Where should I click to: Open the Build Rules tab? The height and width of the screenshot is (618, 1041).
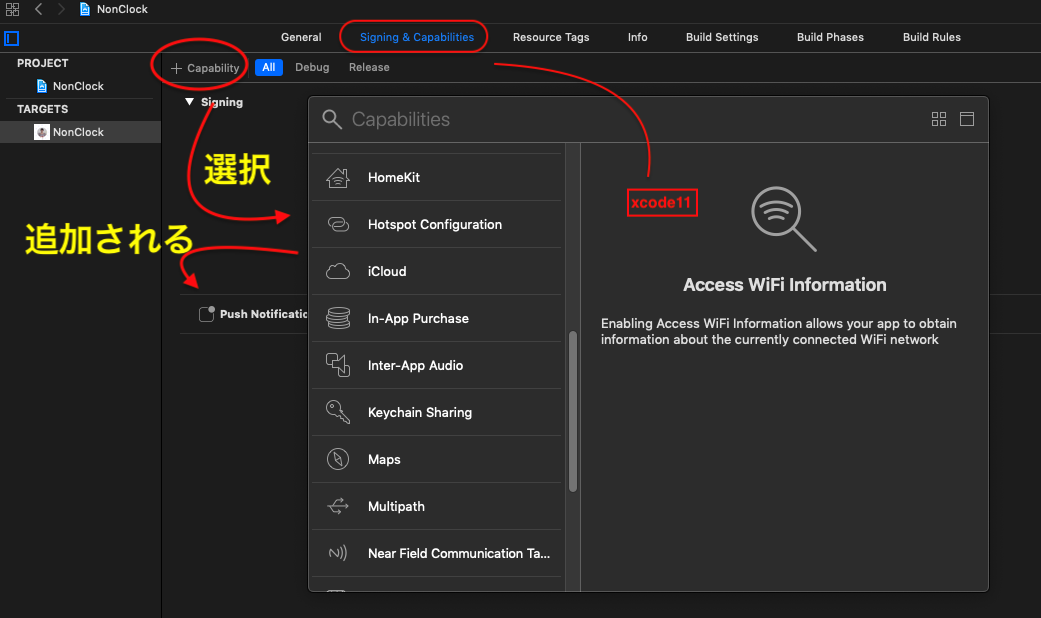tap(931, 37)
